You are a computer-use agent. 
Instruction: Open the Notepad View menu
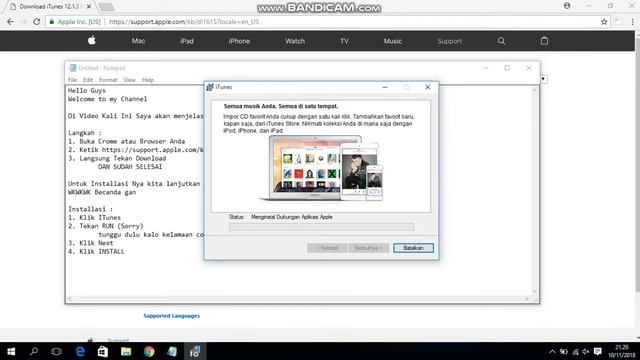click(129, 80)
